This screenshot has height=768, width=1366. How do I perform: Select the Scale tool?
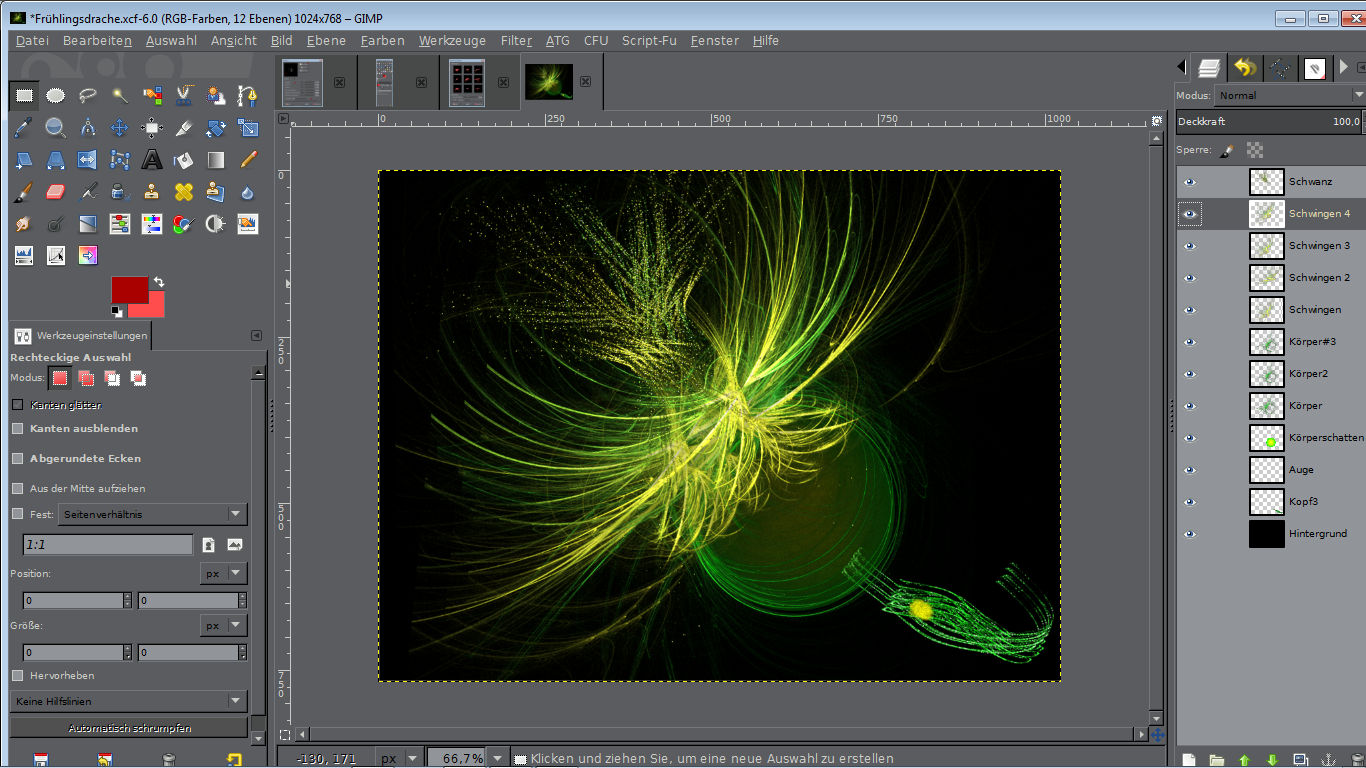[x=248, y=128]
